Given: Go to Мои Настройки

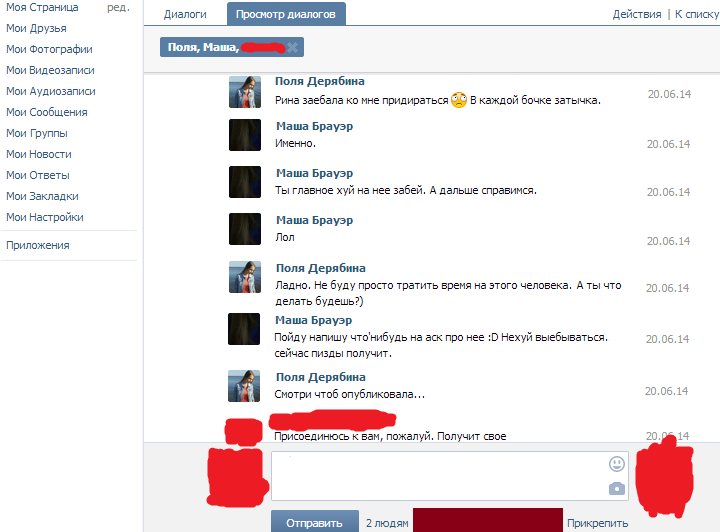Looking at the screenshot, I should pyautogui.click(x=45, y=217).
